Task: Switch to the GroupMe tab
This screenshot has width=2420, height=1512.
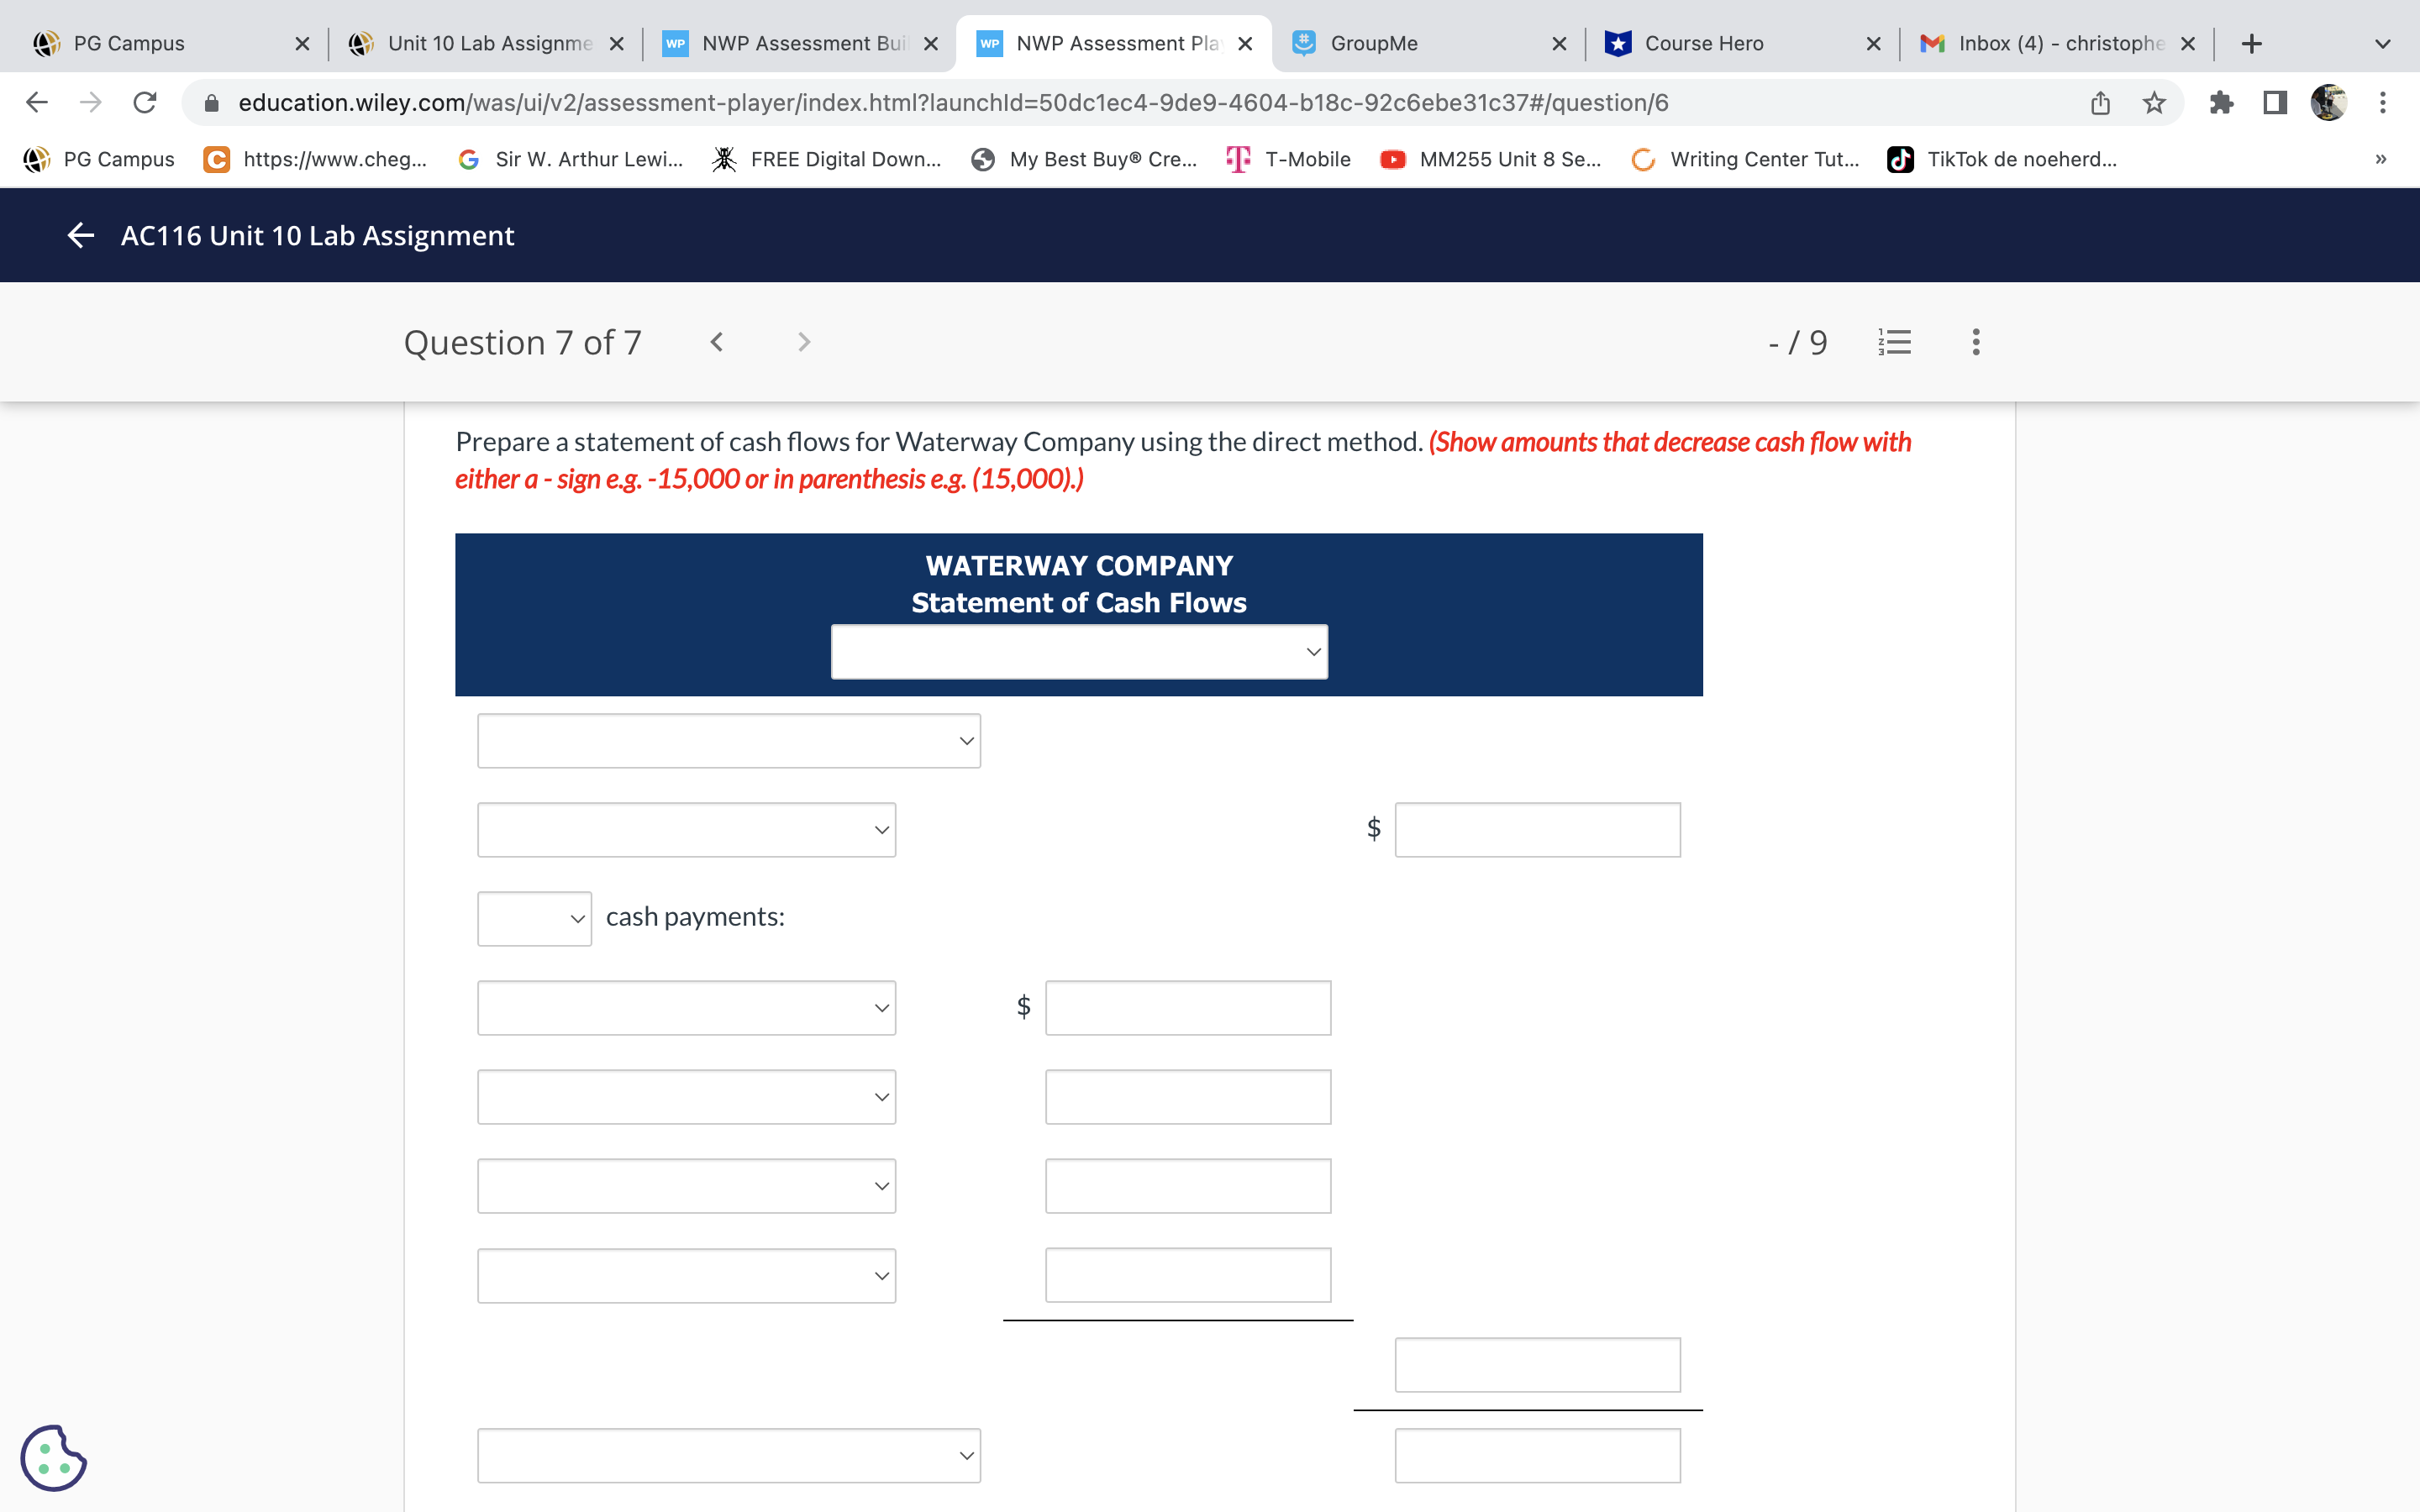Action: click(x=1374, y=44)
